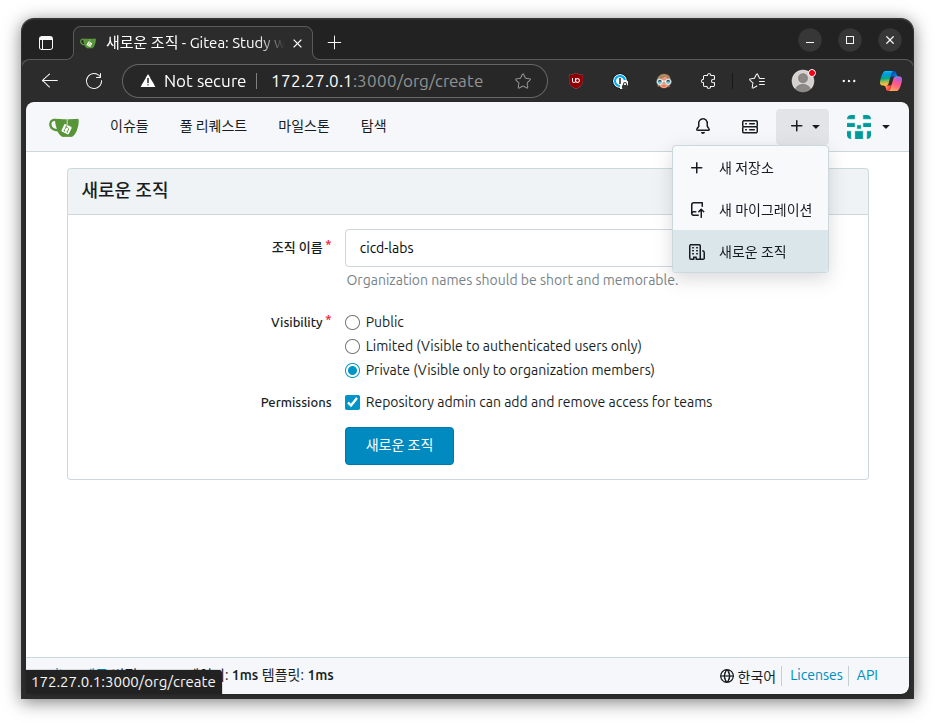Select the Private visibility radio option
This screenshot has height=723, width=935.
click(352, 370)
